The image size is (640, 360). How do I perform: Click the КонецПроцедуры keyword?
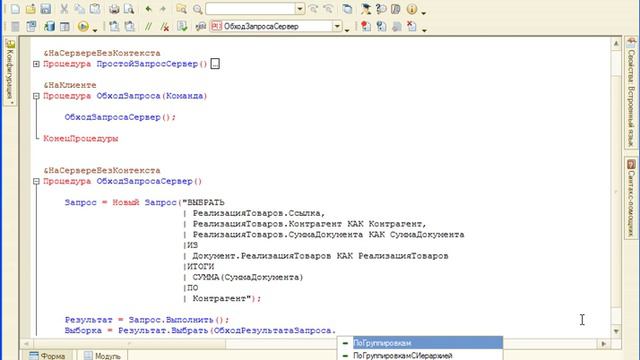pos(81,138)
